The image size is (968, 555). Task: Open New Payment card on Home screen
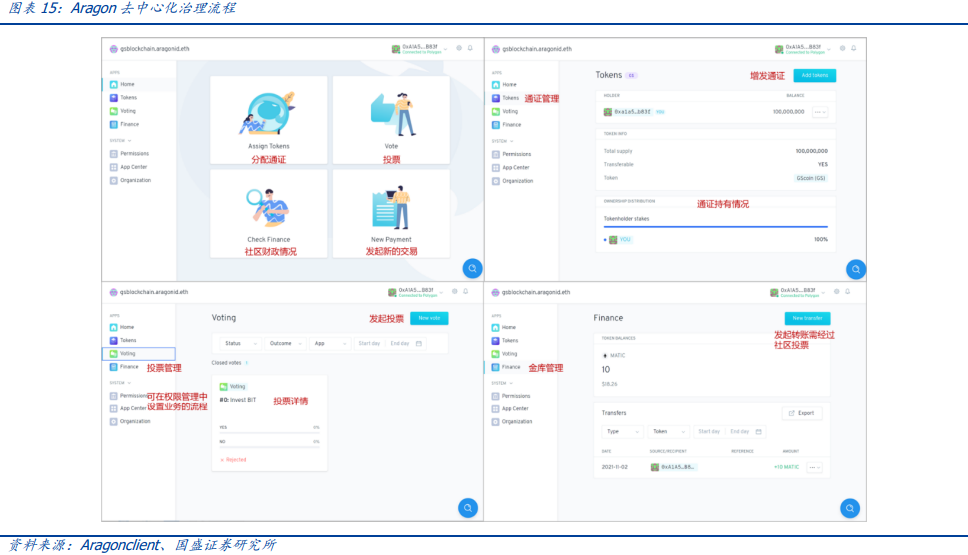[391, 214]
